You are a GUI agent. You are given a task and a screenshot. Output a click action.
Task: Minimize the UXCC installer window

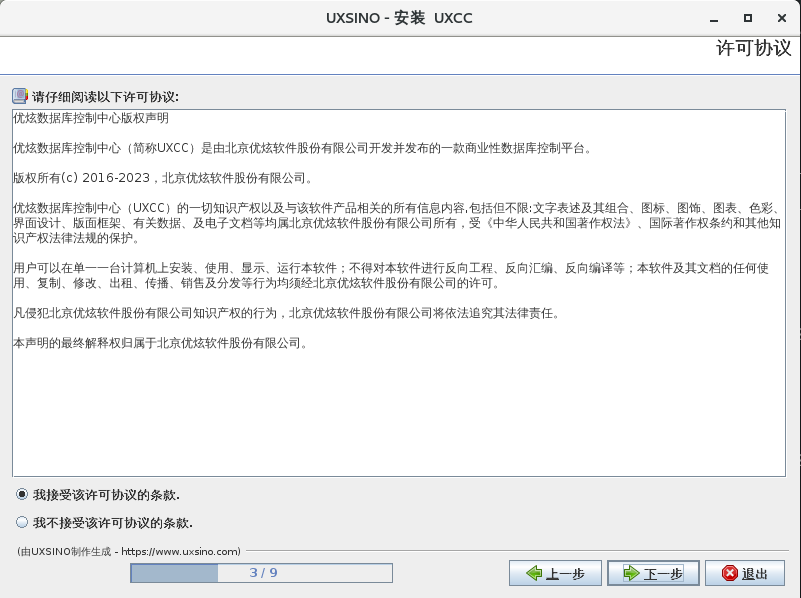713,18
